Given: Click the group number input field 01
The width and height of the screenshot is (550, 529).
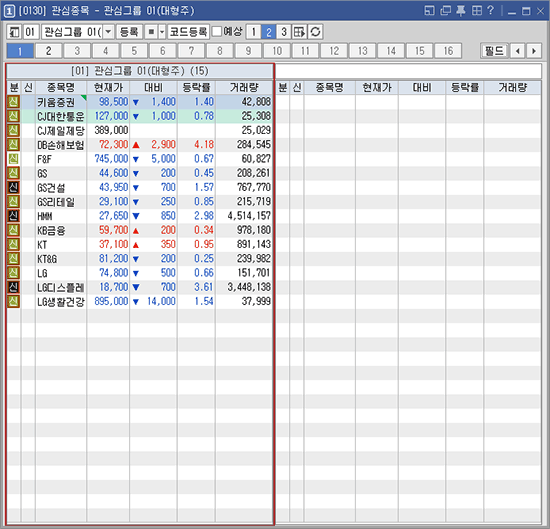Looking at the screenshot, I should pyautogui.click(x=31, y=32).
